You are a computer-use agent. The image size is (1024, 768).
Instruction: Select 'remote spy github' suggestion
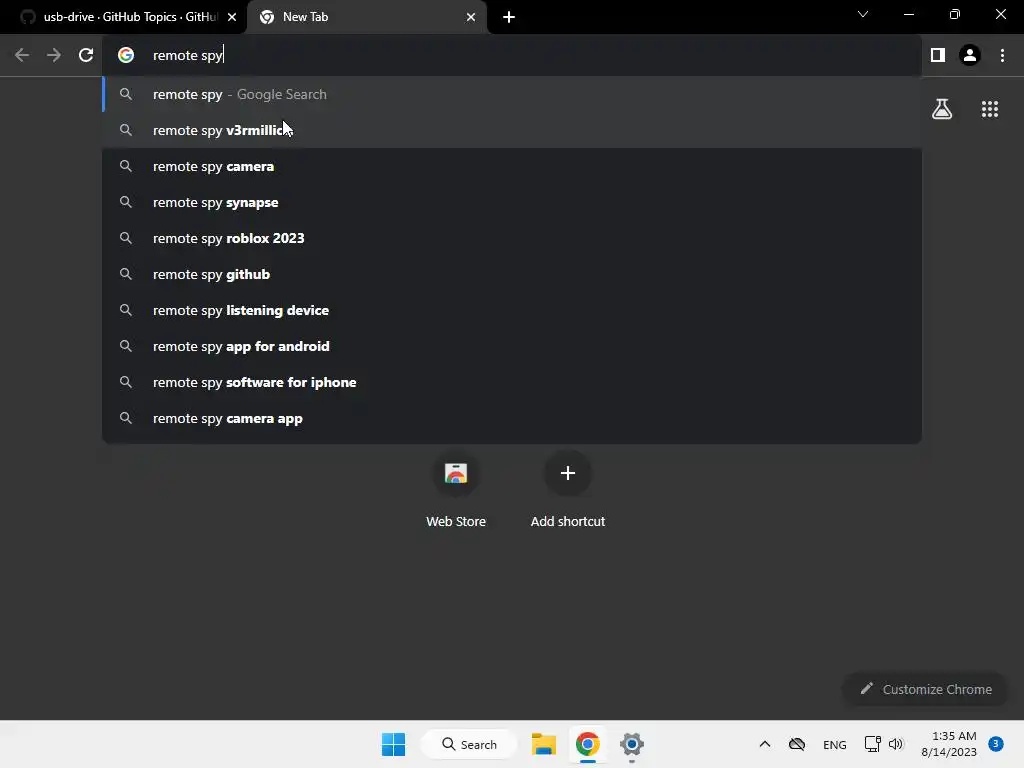[512, 274]
